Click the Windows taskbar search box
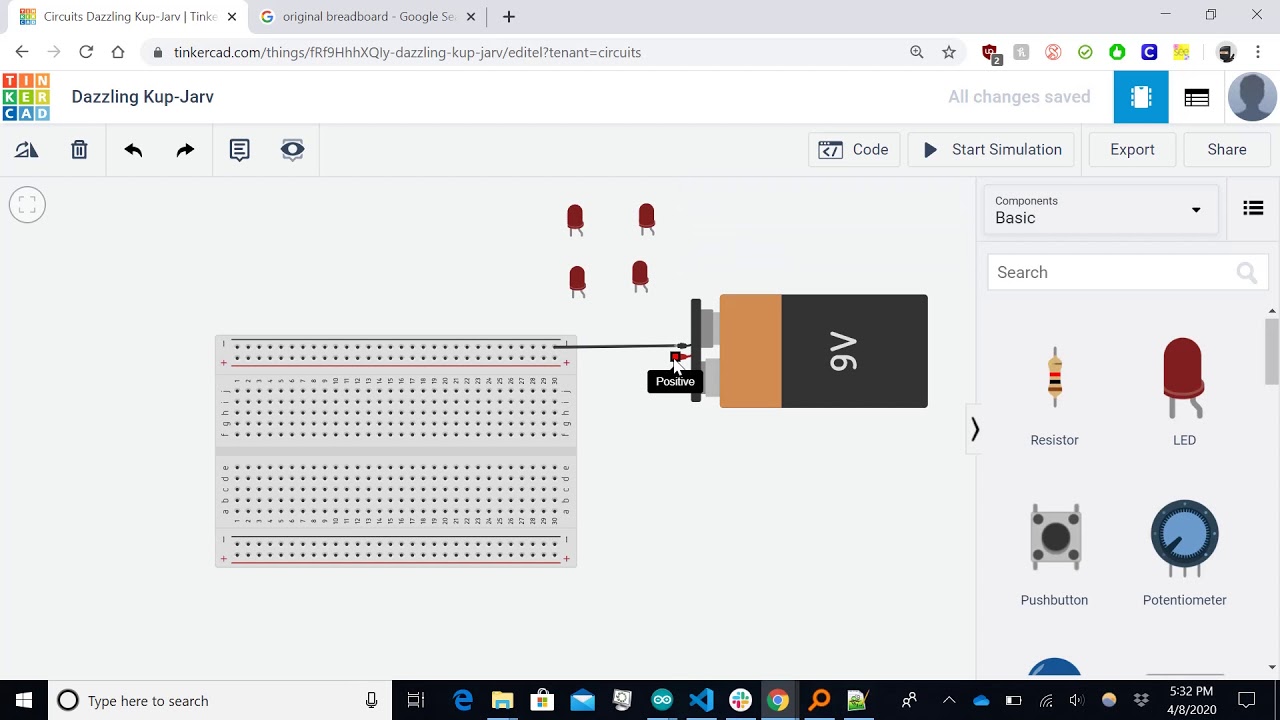The image size is (1280, 720). click(220, 700)
